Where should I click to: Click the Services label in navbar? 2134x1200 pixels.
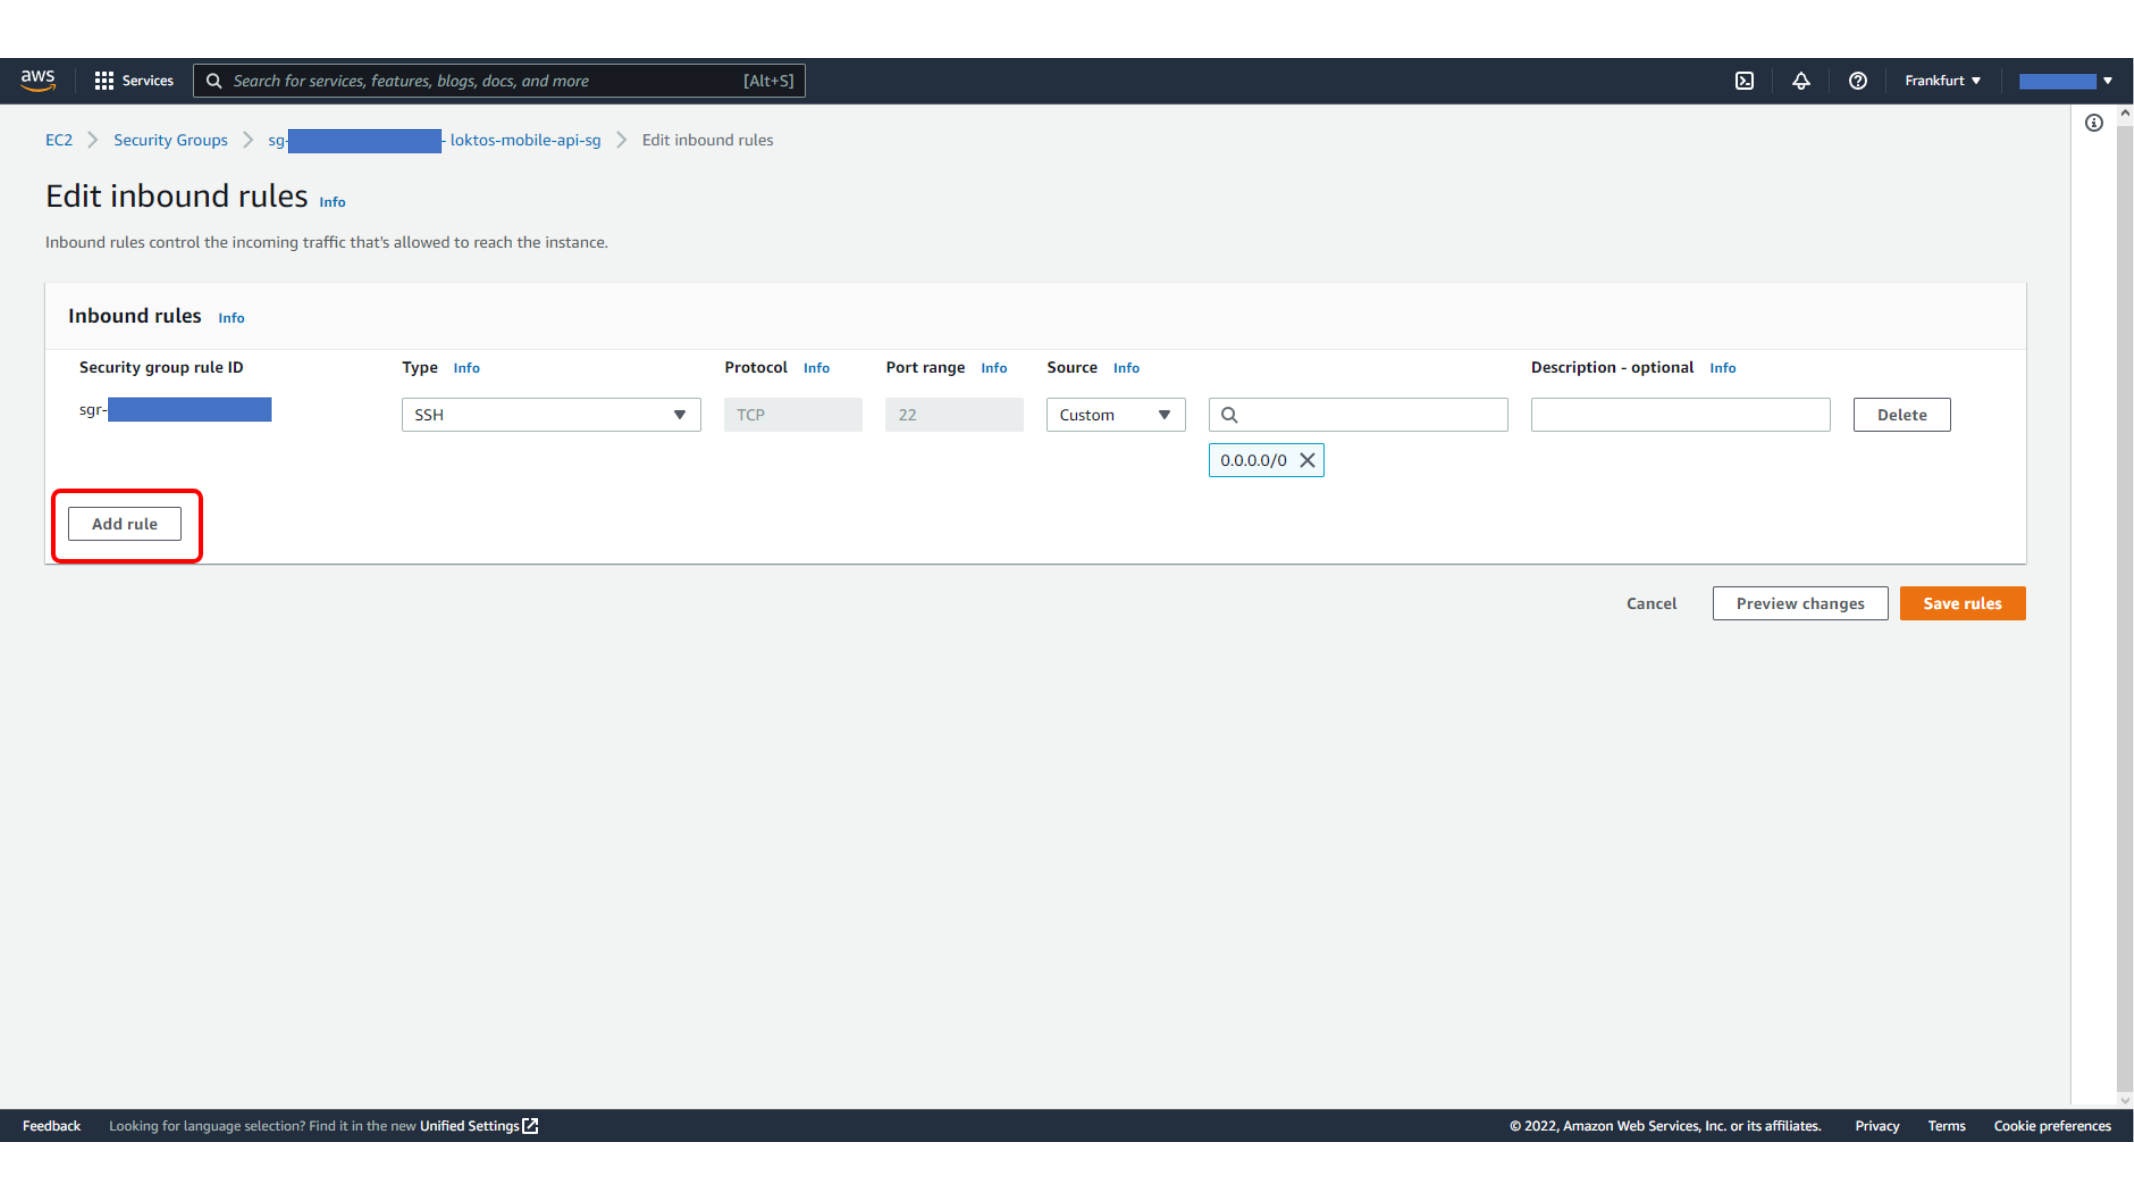click(x=148, y=81)
